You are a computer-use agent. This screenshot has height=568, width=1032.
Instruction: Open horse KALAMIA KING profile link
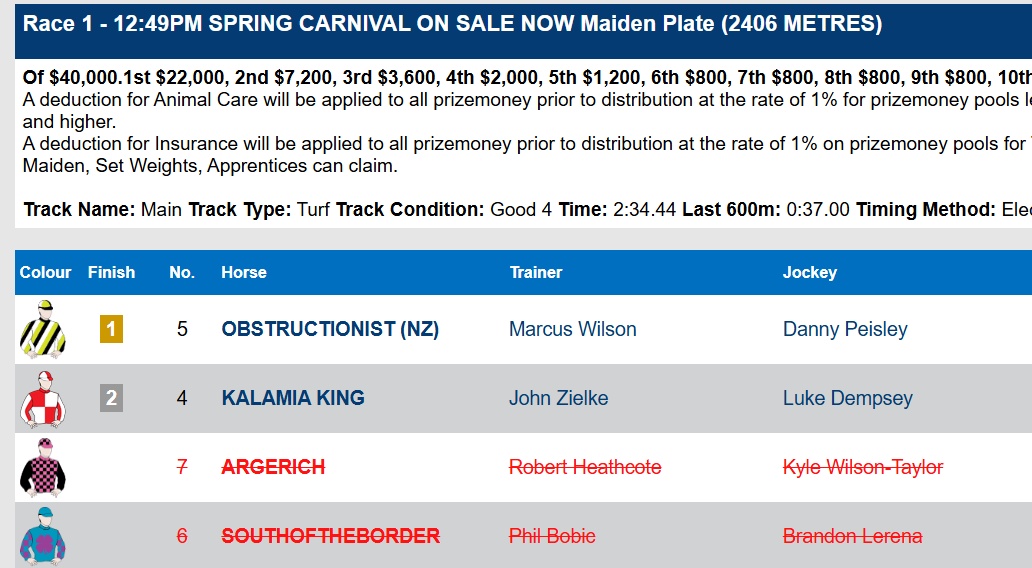click(x=293, y=398)
